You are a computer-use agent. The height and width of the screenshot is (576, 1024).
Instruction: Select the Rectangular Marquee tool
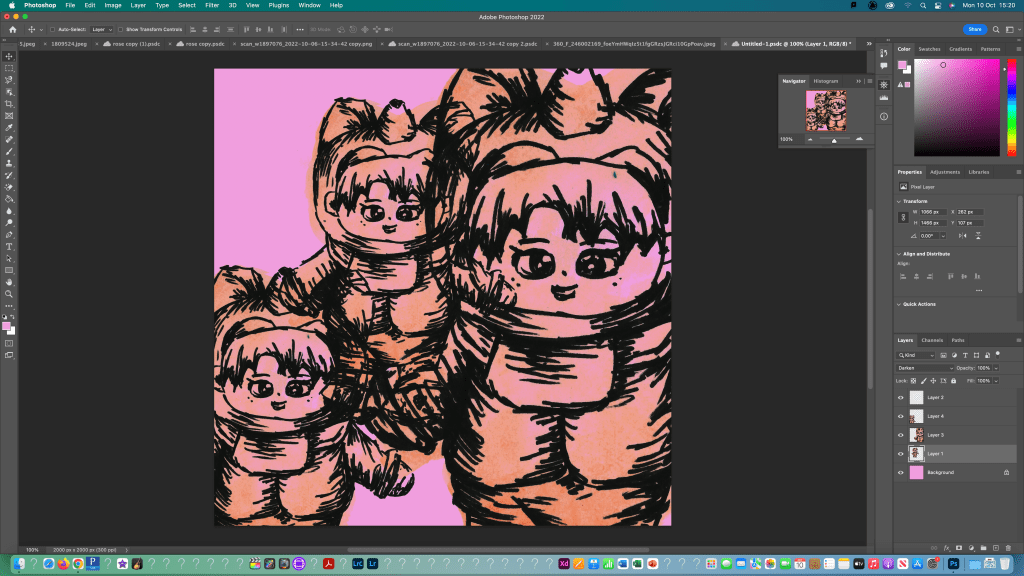10,68
